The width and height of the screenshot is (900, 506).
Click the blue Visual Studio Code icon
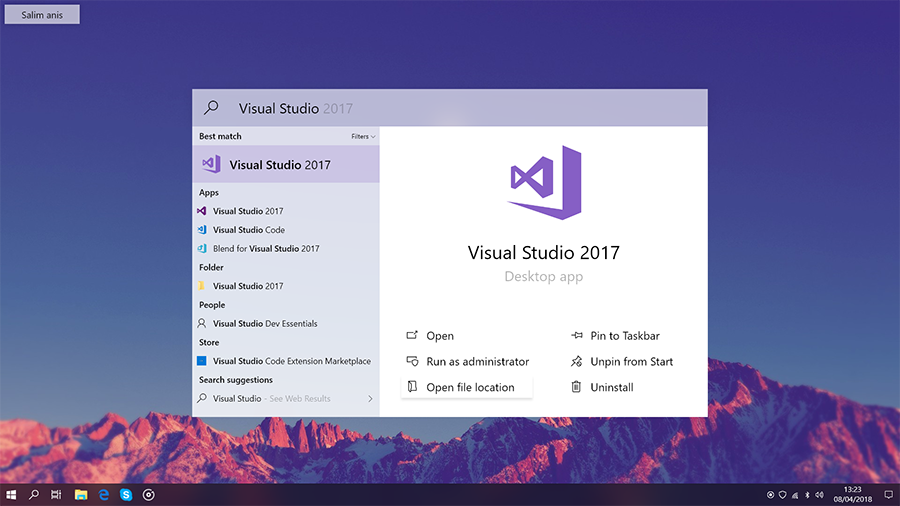click(x=201, y=229)
